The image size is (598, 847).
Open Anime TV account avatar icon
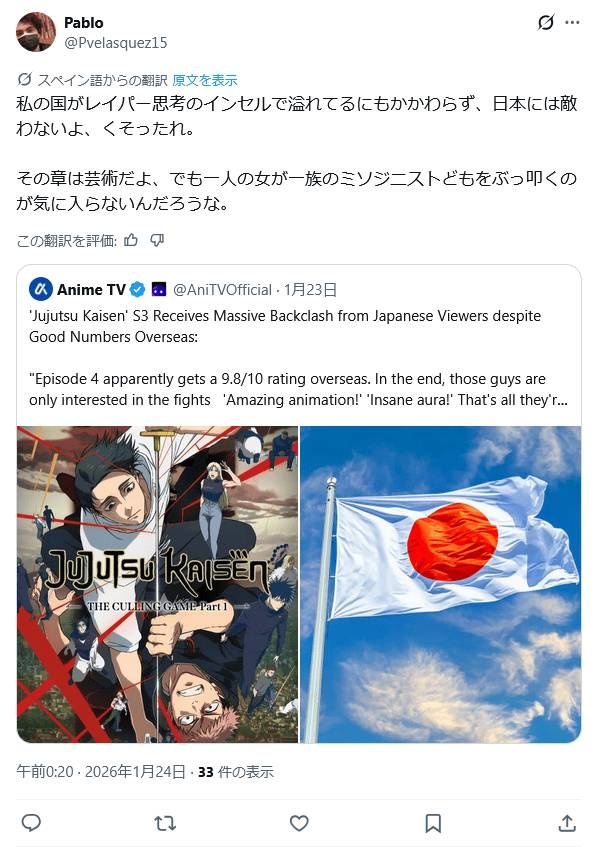tap(41, 290)
